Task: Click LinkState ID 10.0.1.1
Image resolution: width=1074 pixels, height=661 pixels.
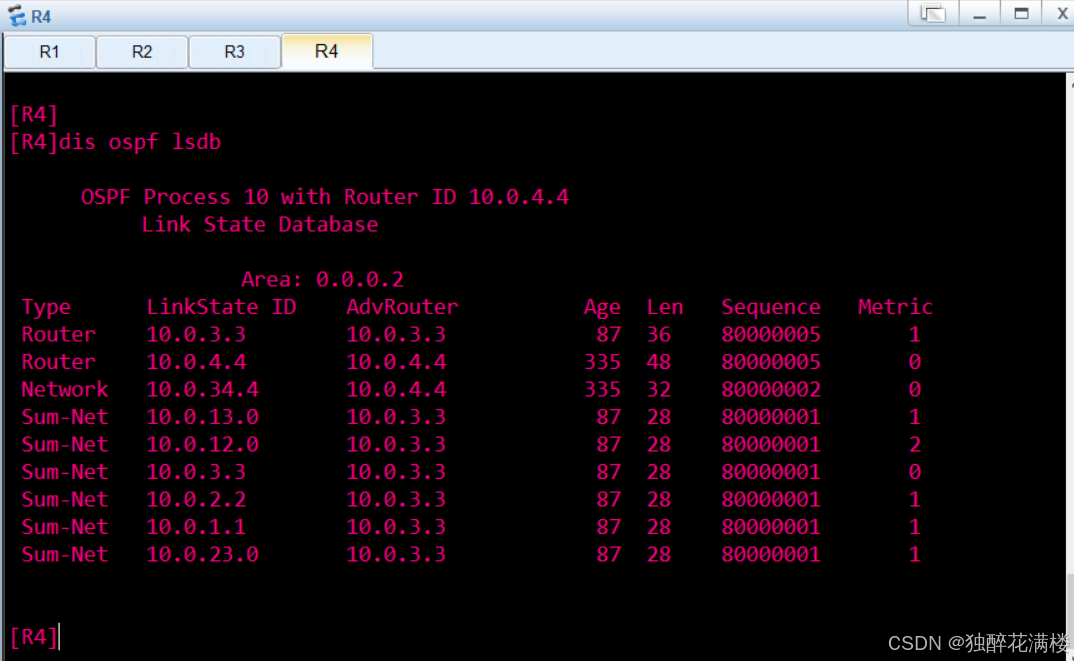Action: tap(196, 527)
